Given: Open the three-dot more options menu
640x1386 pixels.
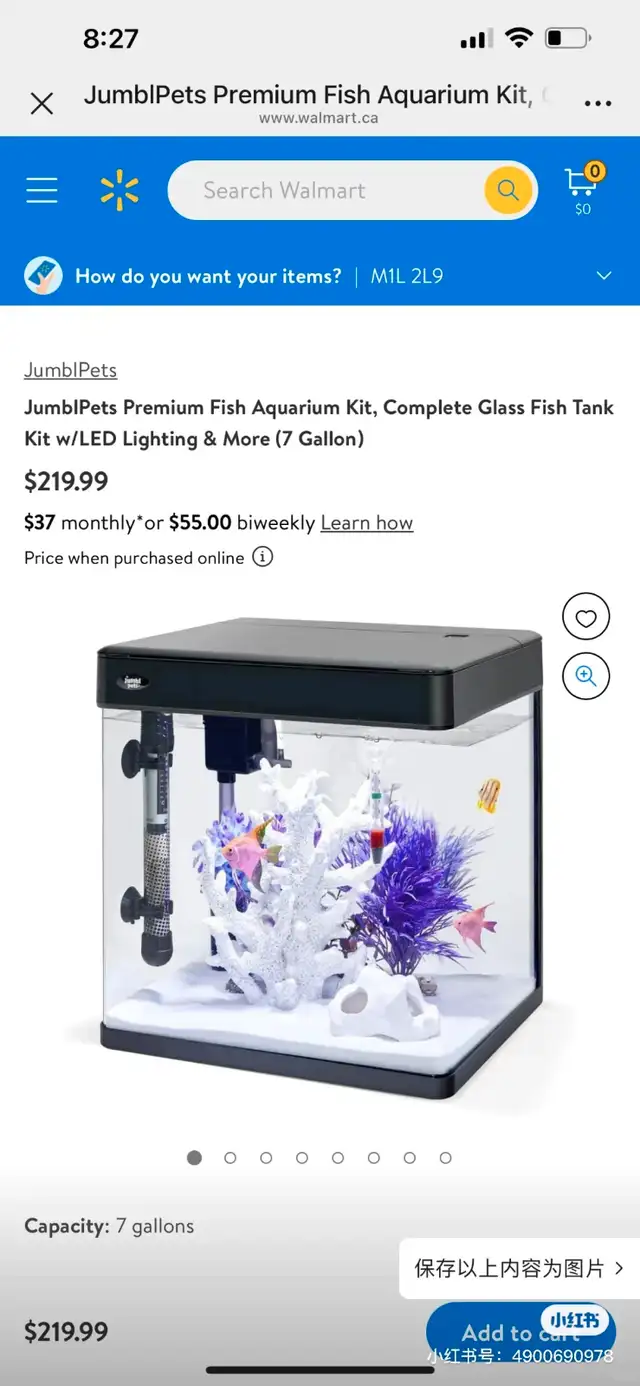Looking at the screenshot, I should point(598,104).
